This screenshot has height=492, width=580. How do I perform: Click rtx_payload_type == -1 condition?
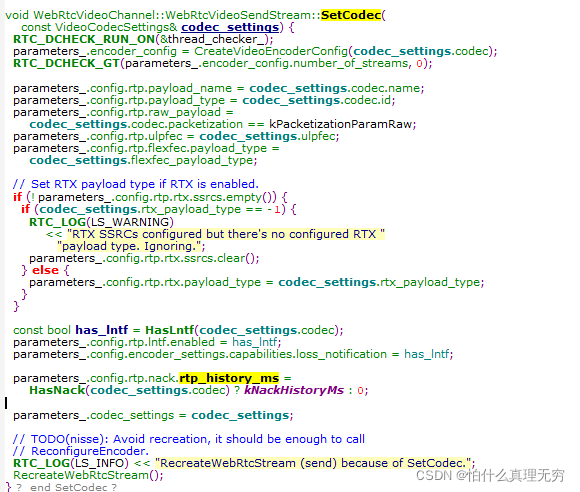(x=212, y=209)
